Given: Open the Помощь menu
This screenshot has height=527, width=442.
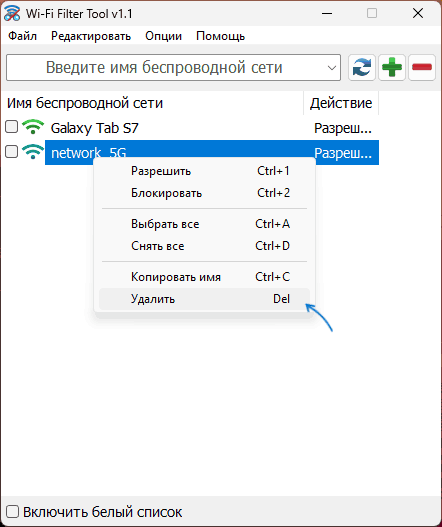Looking at the screenshot, I should (220, 36).
